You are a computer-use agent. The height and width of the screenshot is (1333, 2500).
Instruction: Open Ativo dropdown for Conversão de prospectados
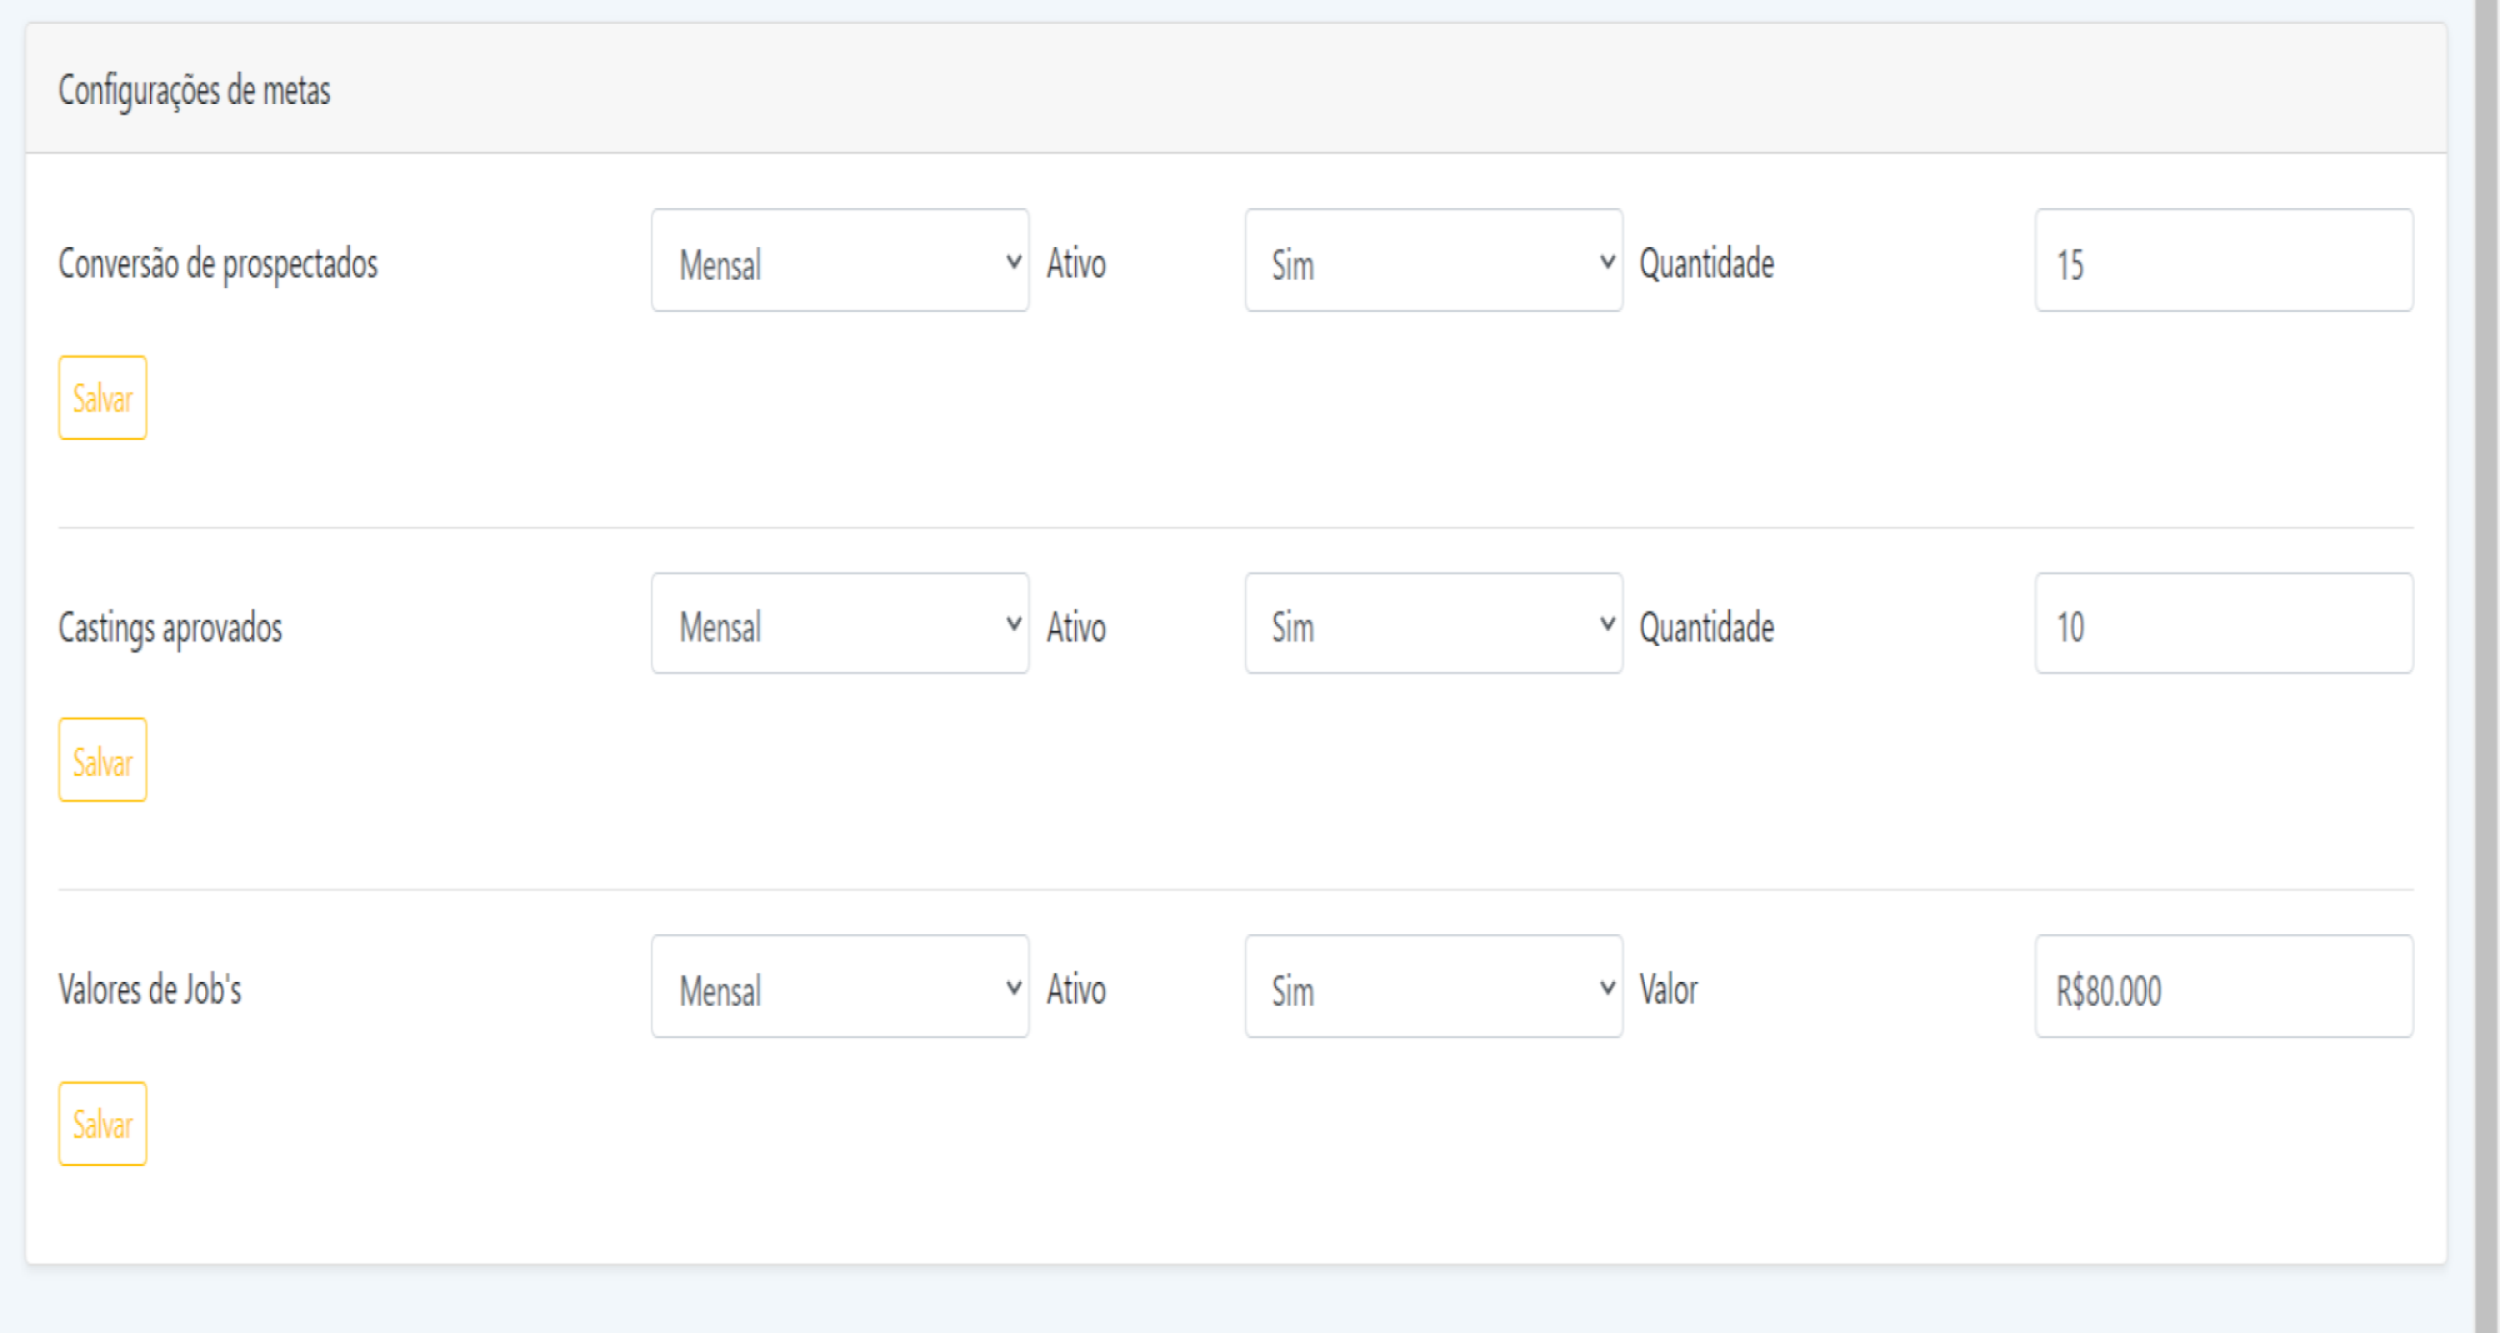pos(1433,261)
